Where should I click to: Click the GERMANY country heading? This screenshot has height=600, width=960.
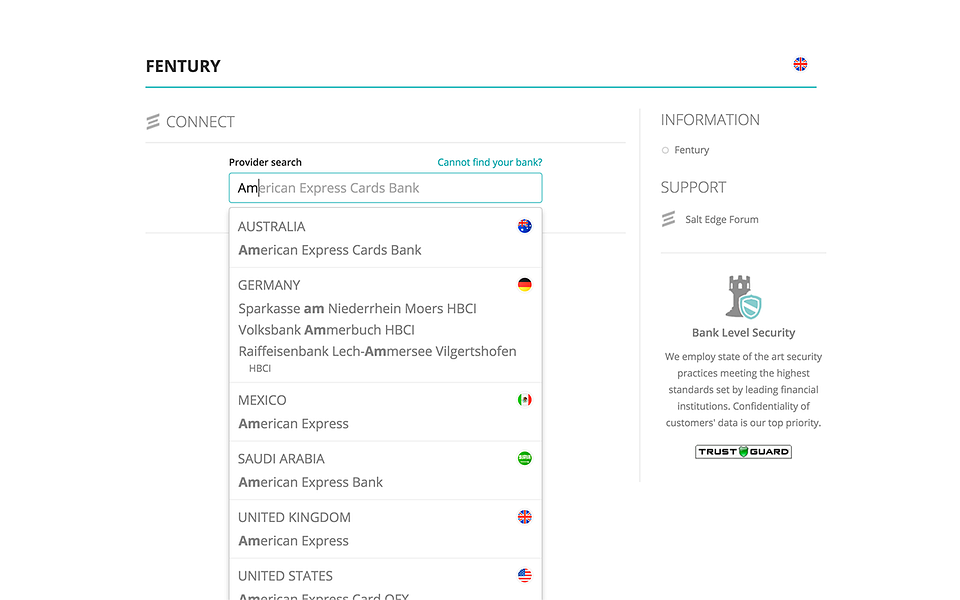(269, 285)
